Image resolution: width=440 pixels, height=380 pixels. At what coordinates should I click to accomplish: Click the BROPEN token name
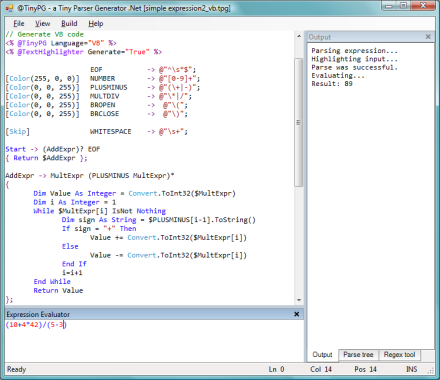click(103, 105)
